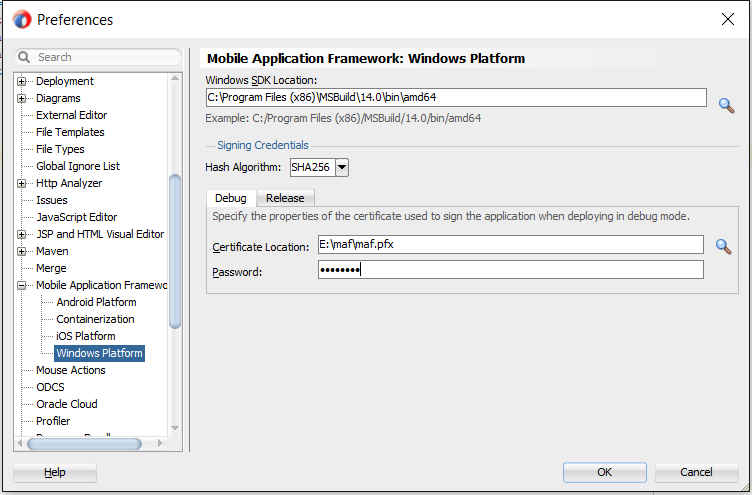Expand the Http Analyzer node
Image resolution: width=752 pixels, height=495 pixels.
click(x=22, y=183)
